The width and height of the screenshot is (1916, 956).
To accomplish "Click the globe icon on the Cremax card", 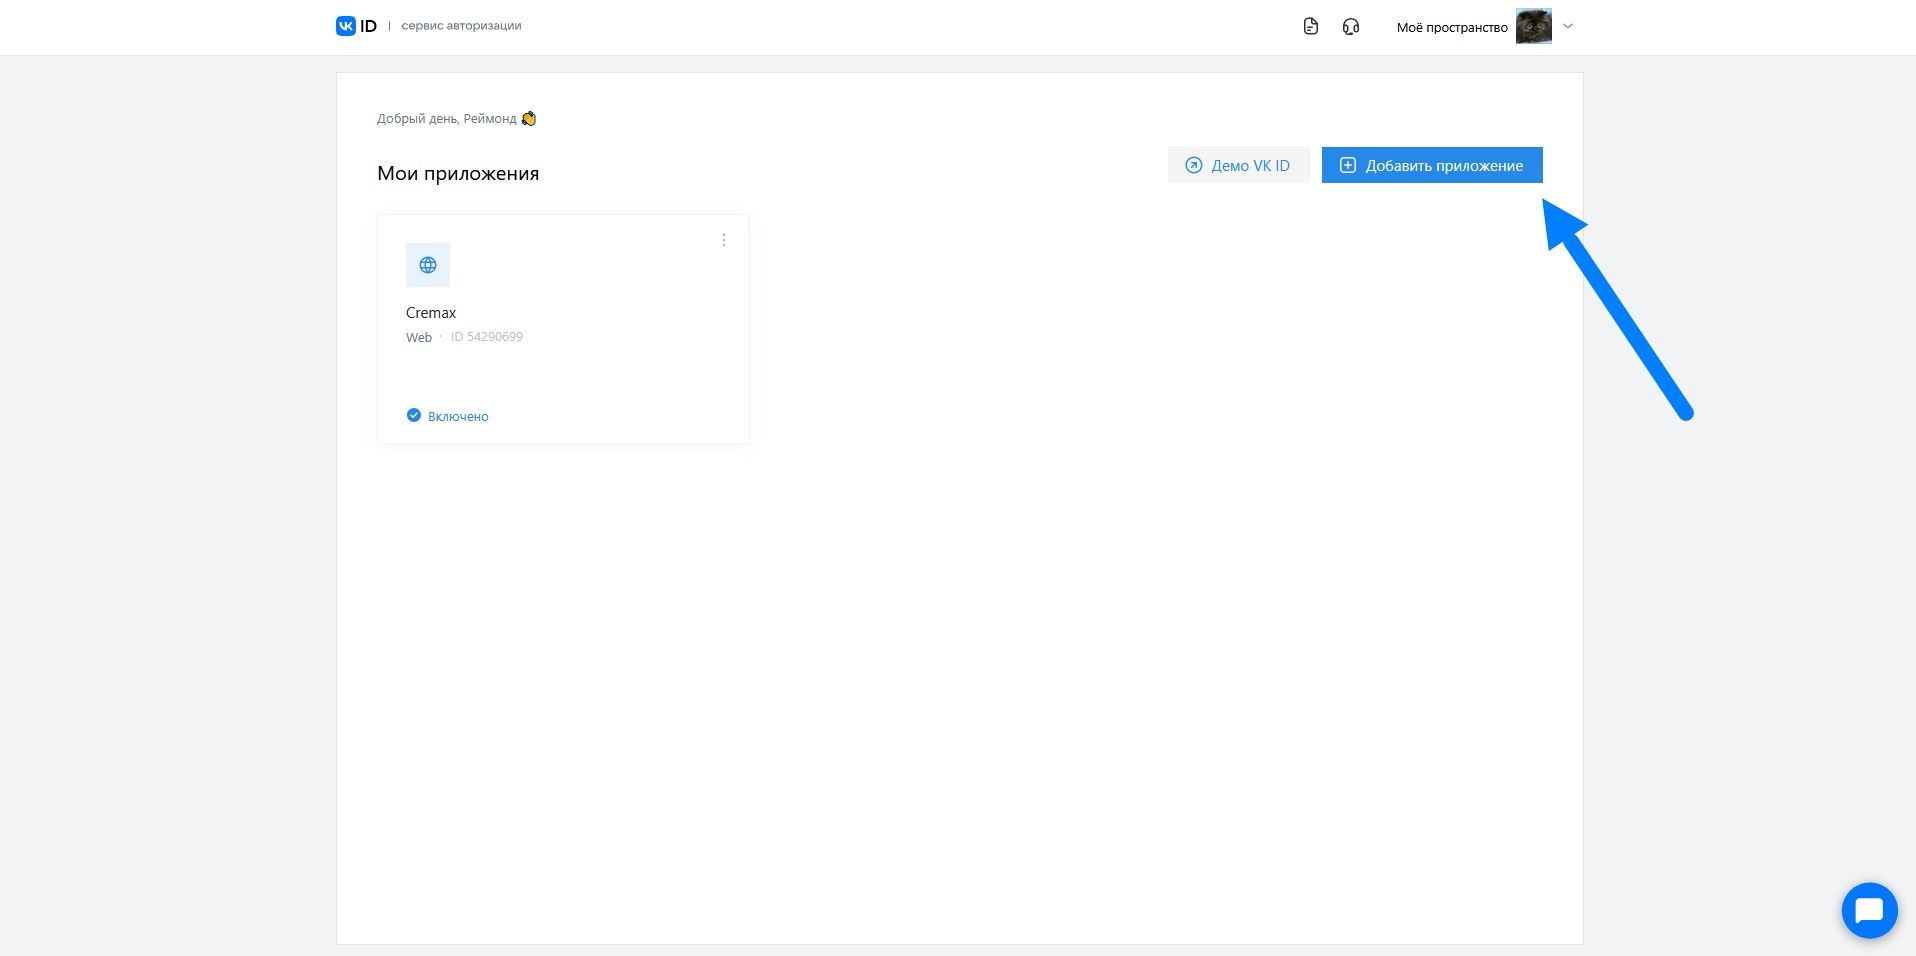I will 428,265.
